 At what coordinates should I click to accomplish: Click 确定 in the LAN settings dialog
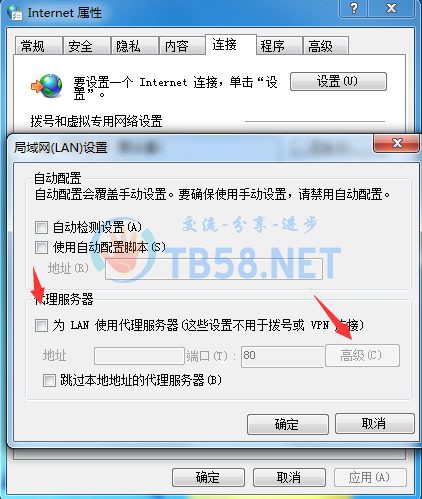tap(288, 424)
